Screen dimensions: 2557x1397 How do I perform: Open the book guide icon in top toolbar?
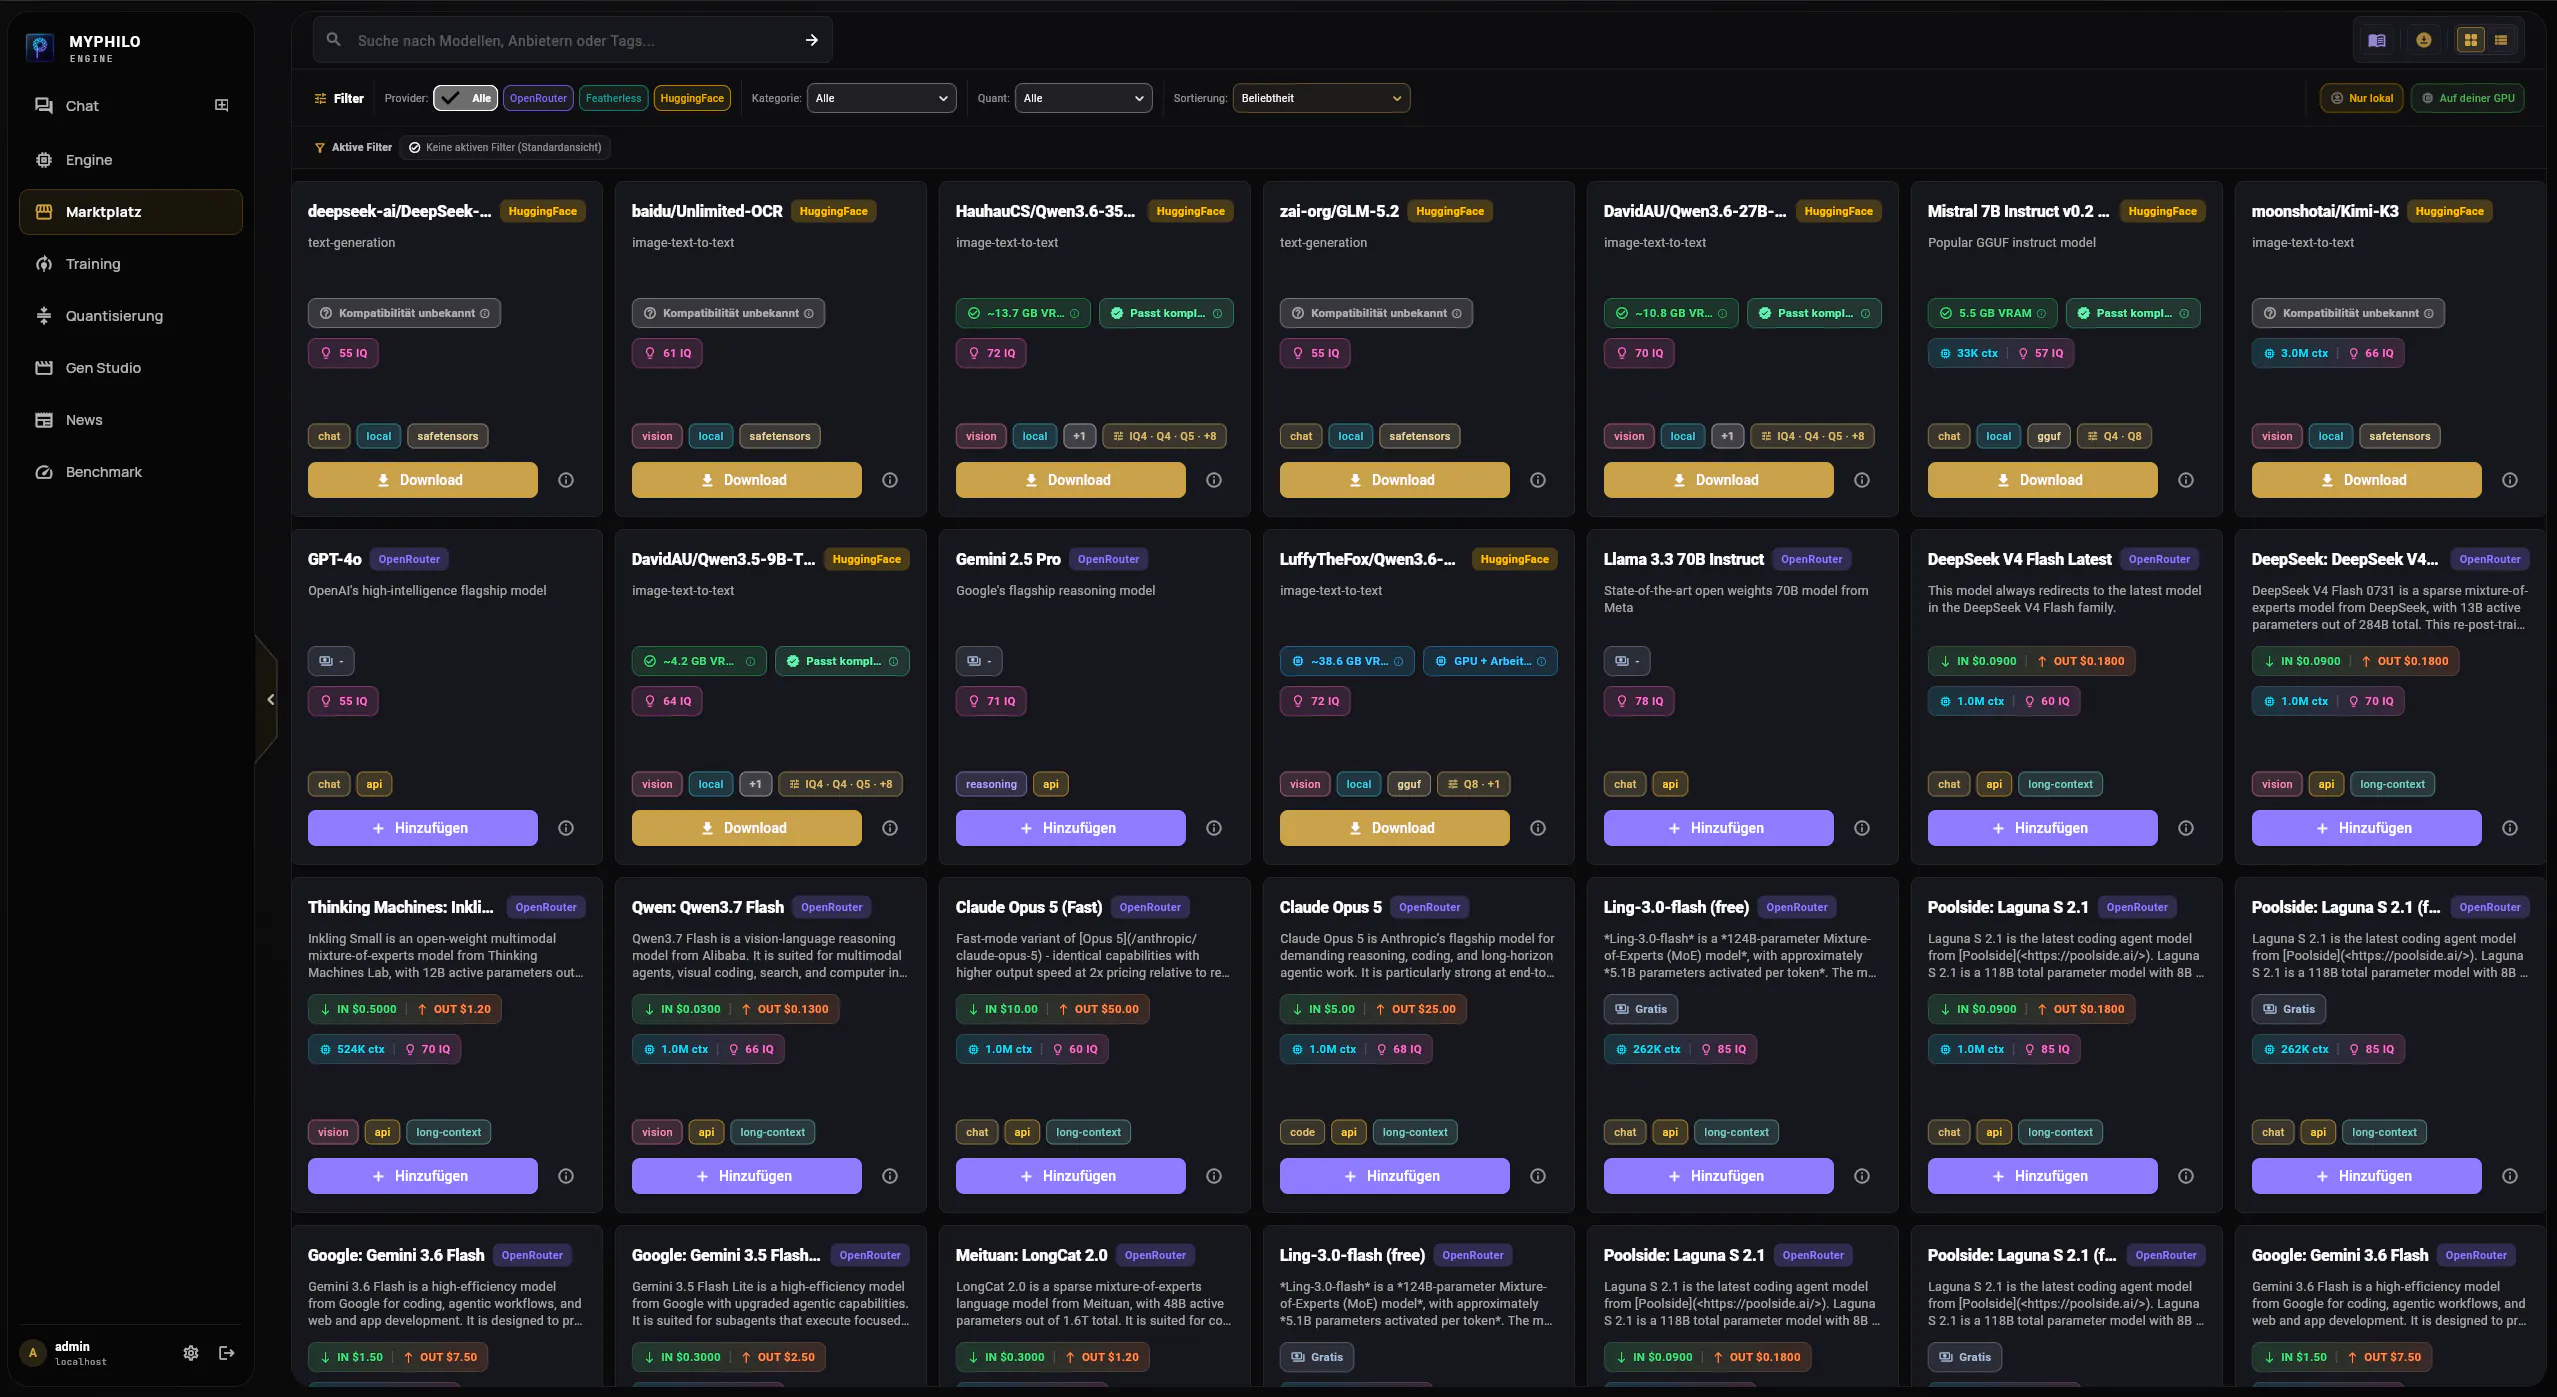point(2377,40)
